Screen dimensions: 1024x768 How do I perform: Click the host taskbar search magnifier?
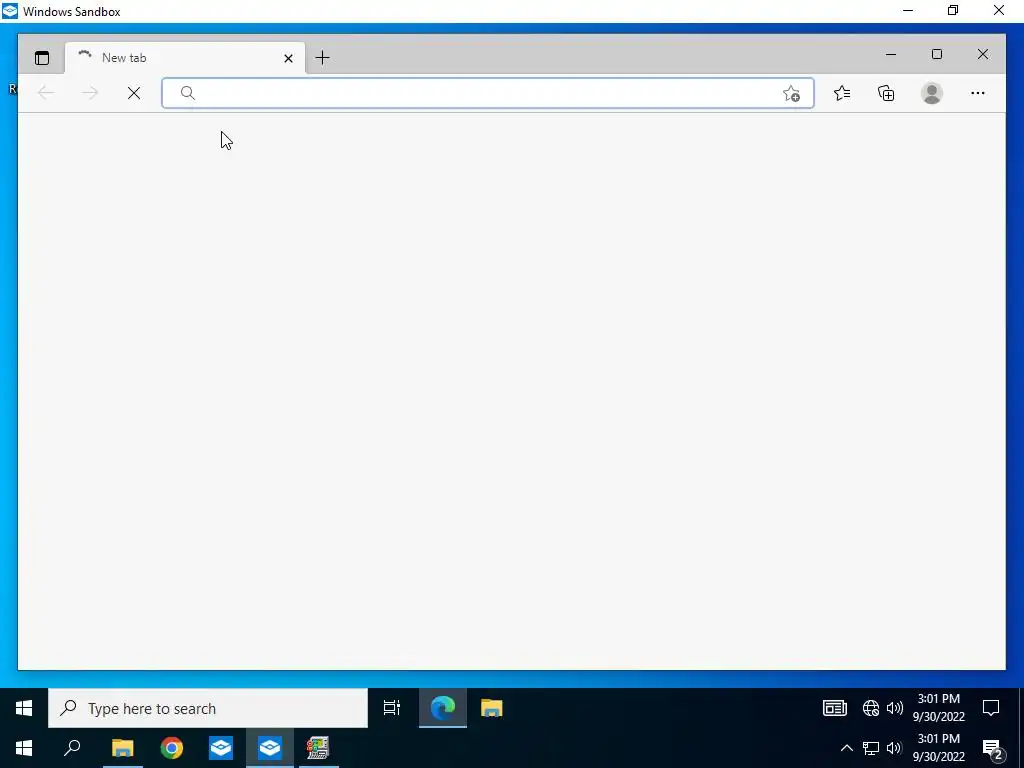[72, 748]
